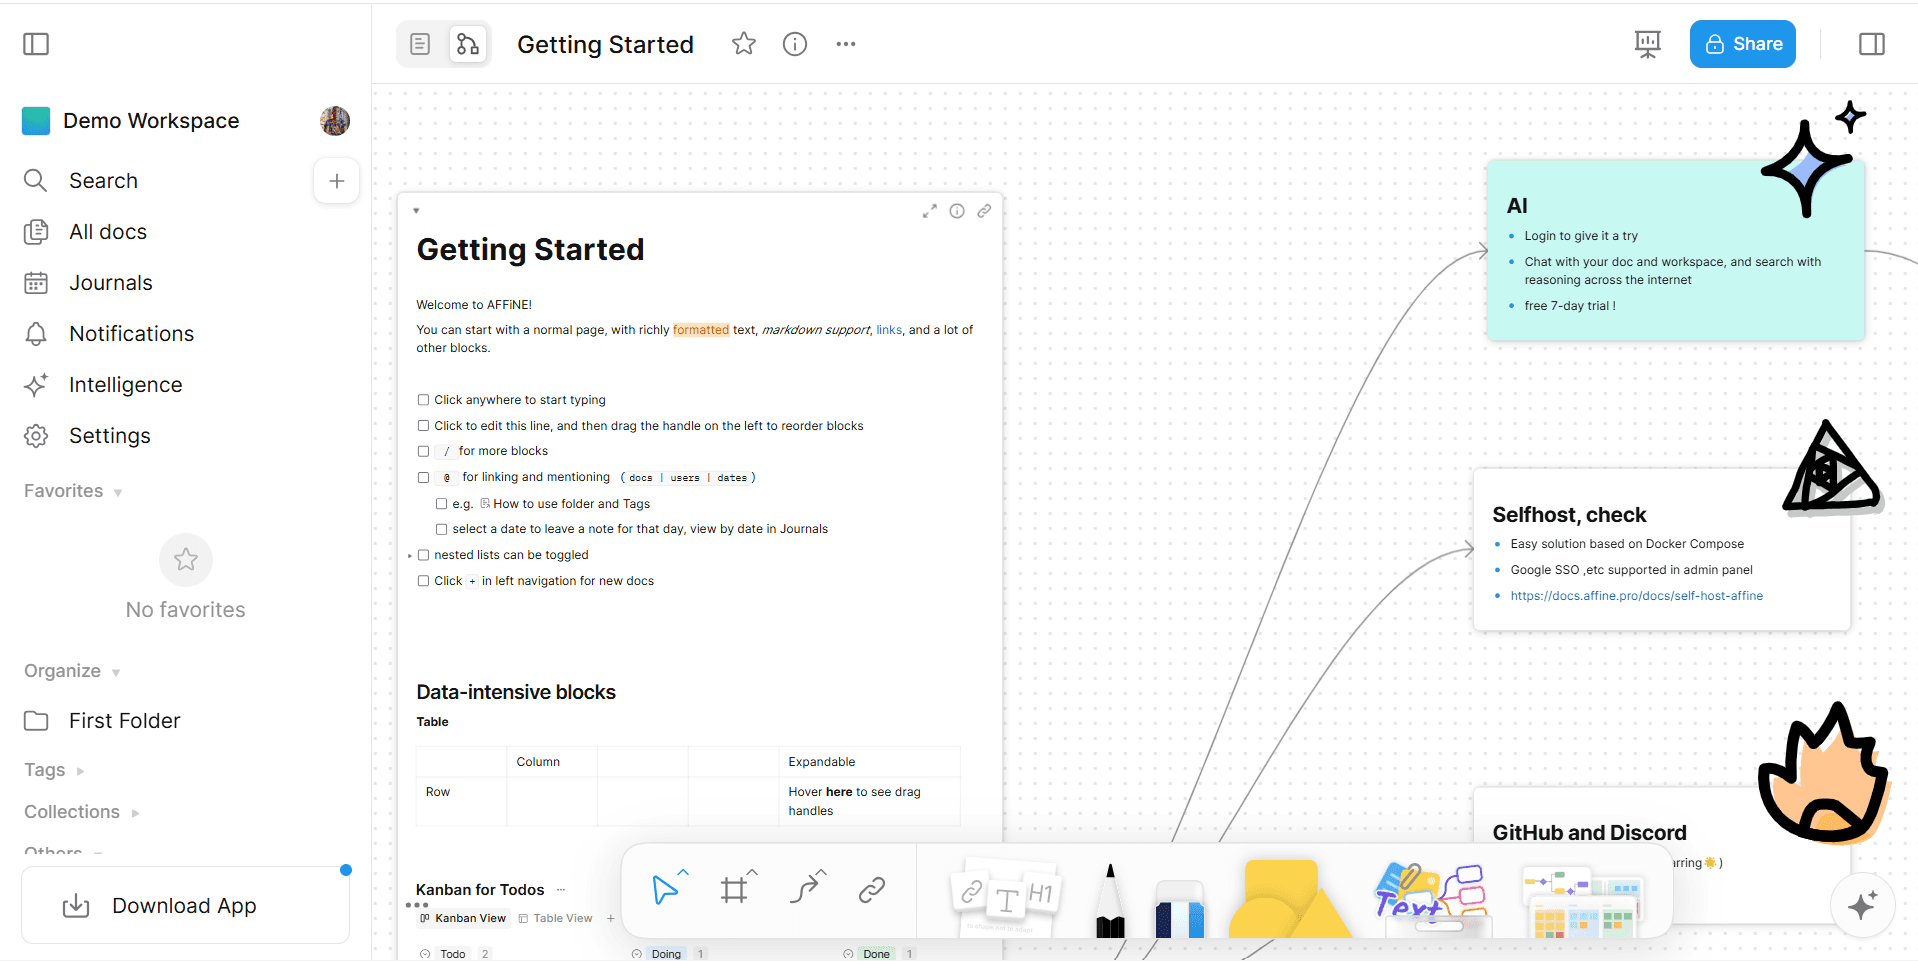Follow the 'links' hyperlink in intro text
Image resolution: width=1918 pixels, height=961 pixels.
point(889,330)
